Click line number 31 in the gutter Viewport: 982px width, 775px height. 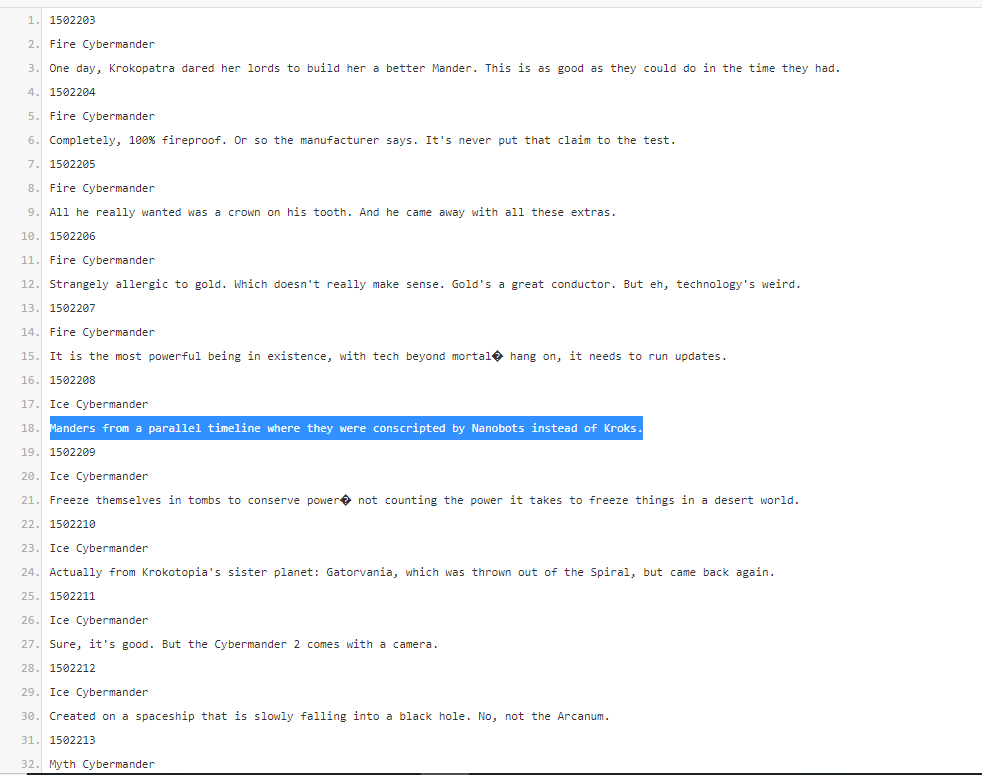[x=30, y=740]
